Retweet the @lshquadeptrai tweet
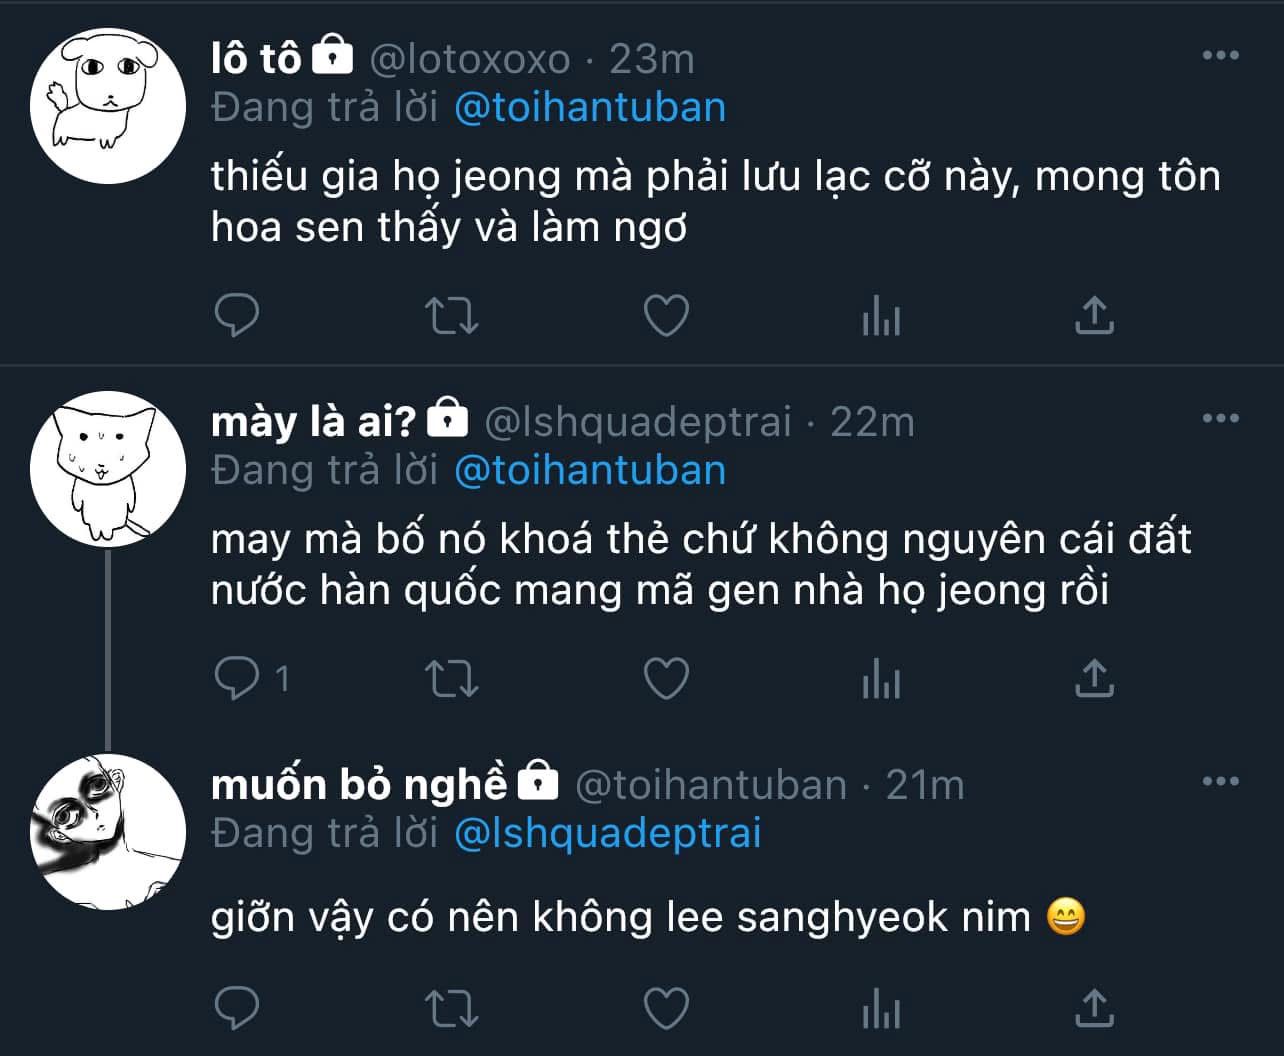1284x1056 pixels. click(x=452, y=680)
